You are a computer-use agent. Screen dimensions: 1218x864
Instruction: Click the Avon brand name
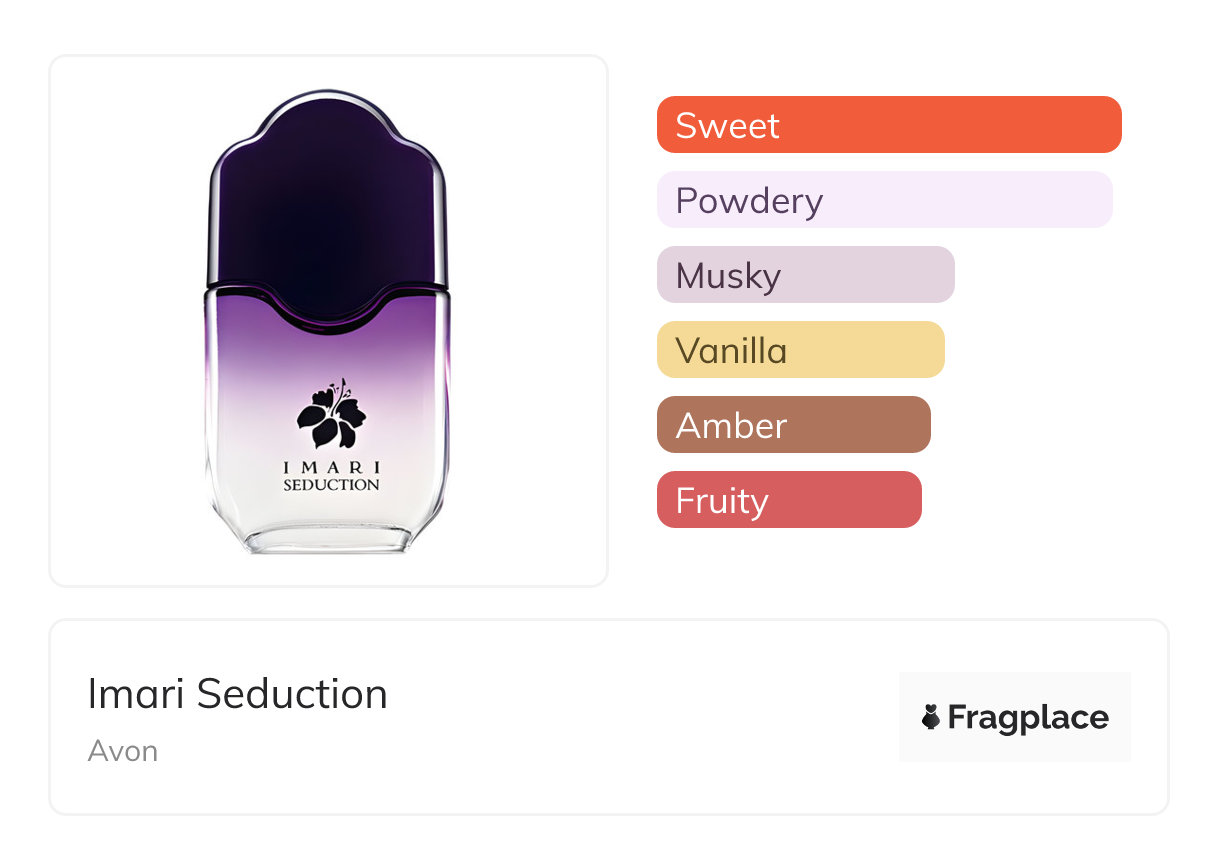[x=122, y=751]
